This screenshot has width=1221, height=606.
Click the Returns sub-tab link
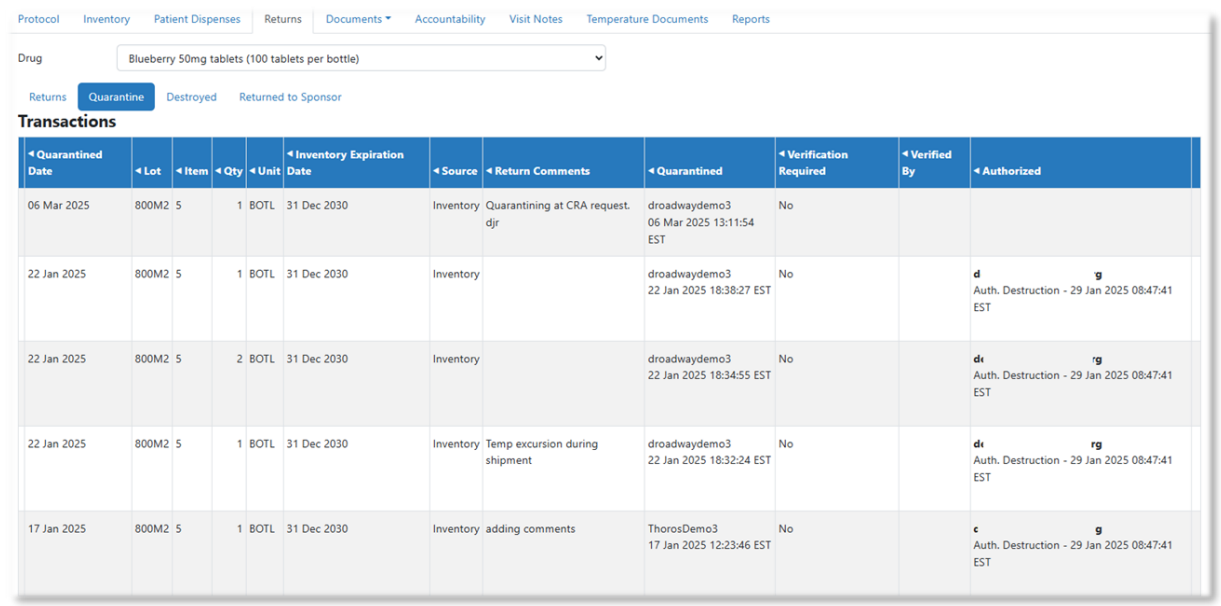[48, 97]
